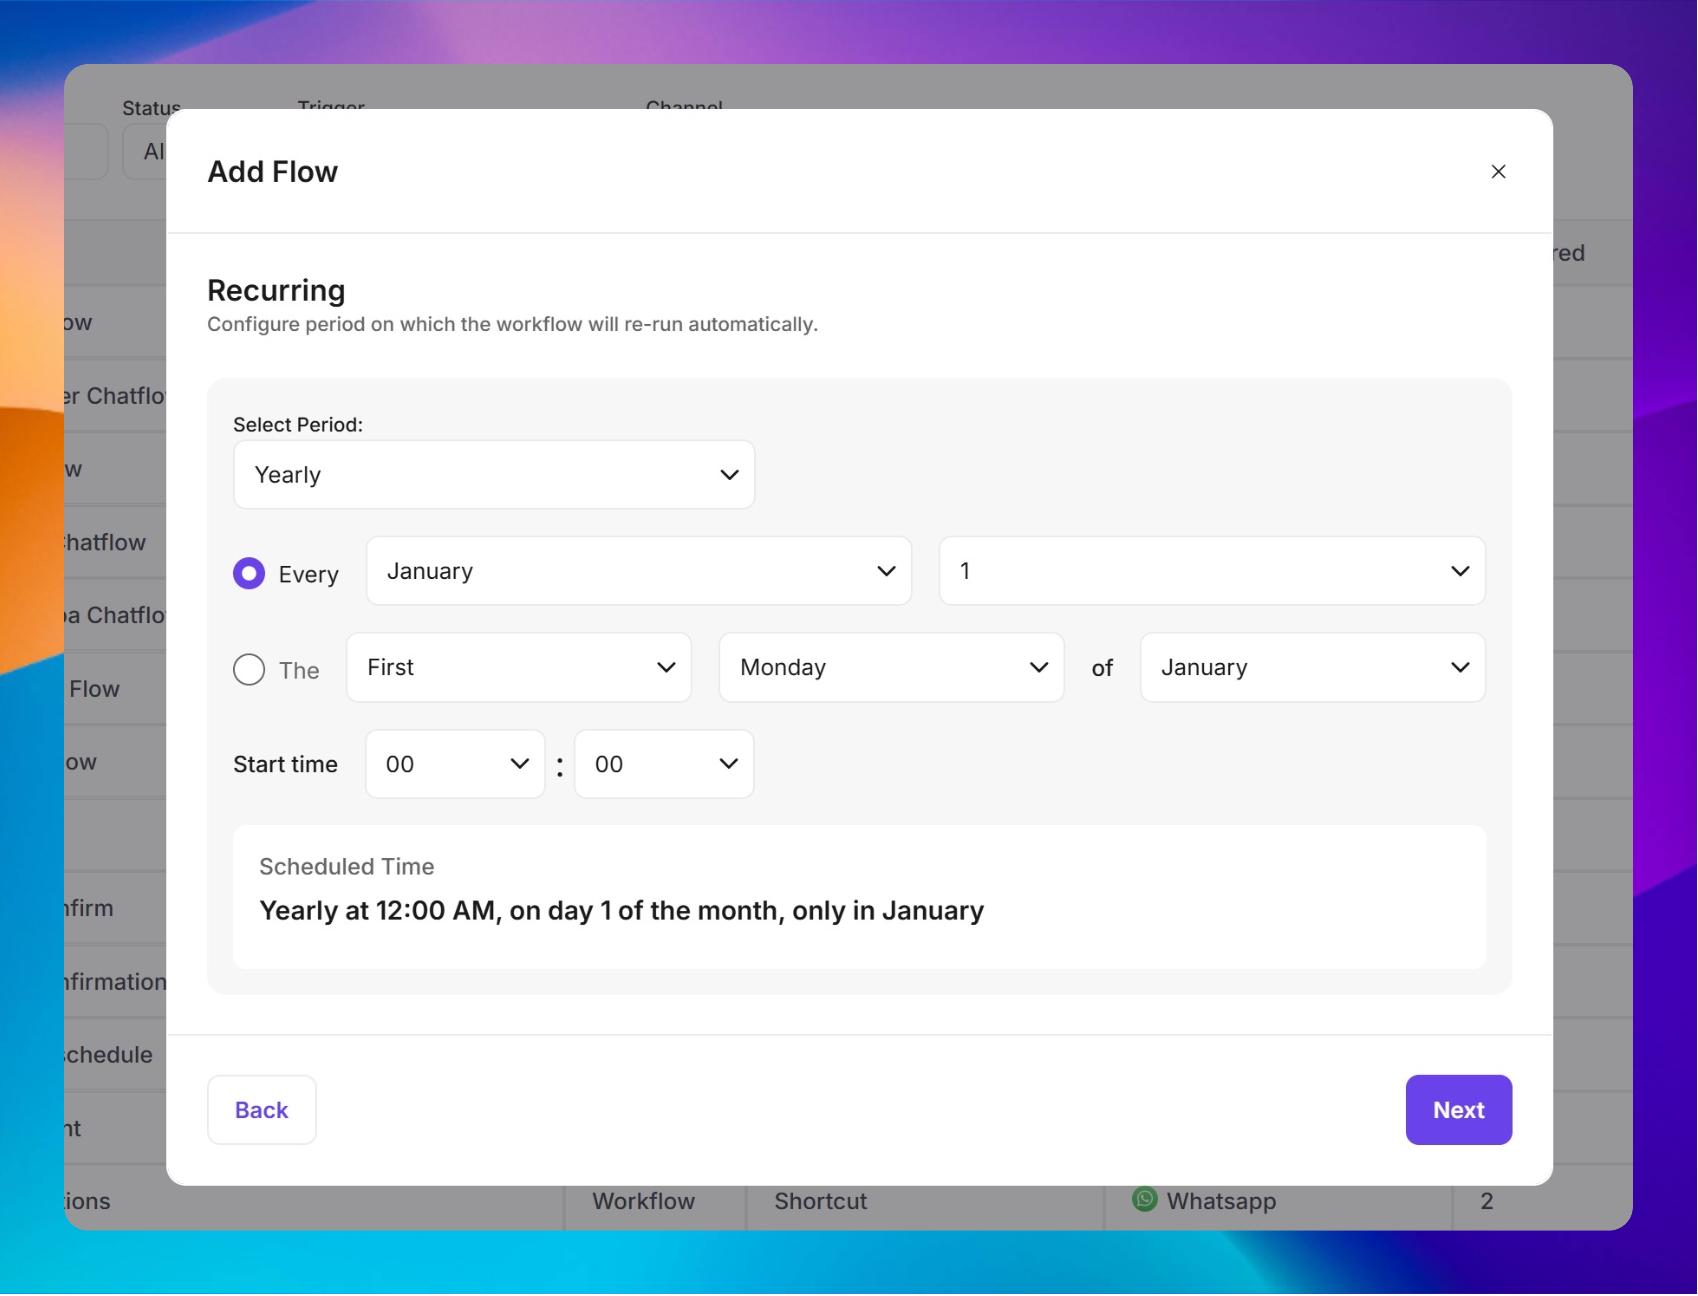
Task: Close the Add Flow dialog
Action: [1497, 172]
